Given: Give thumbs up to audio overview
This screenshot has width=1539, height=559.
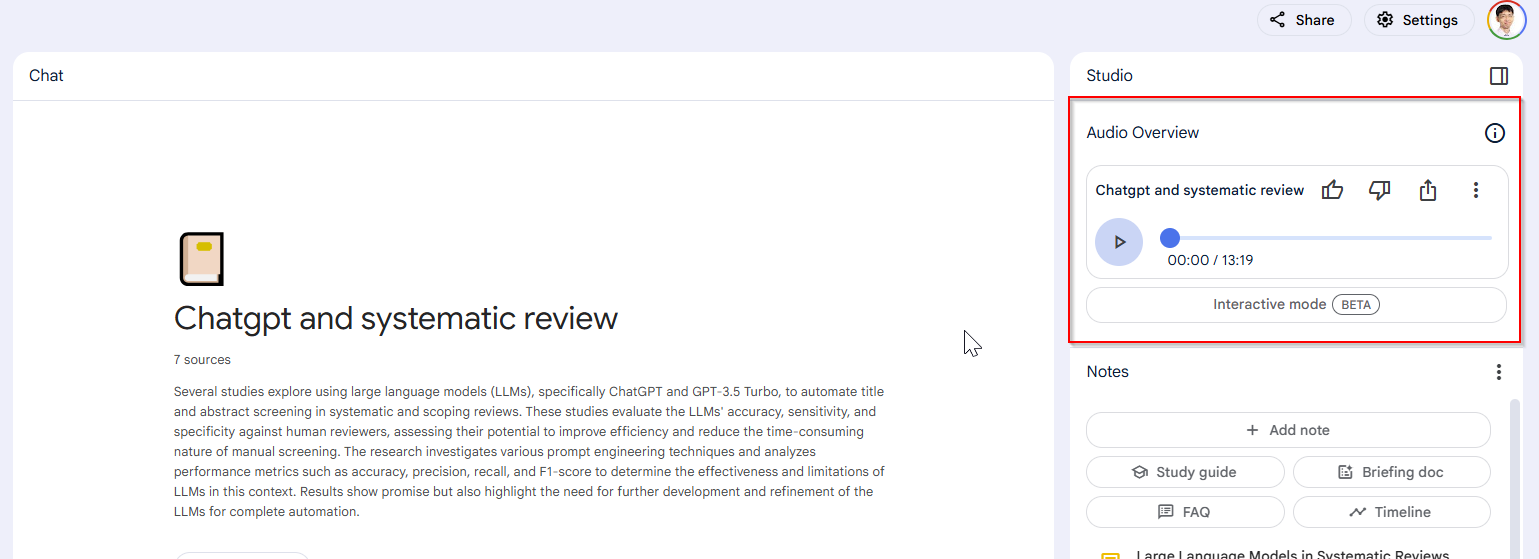Looking at the screenshot, I should [x=1332, y=190].
